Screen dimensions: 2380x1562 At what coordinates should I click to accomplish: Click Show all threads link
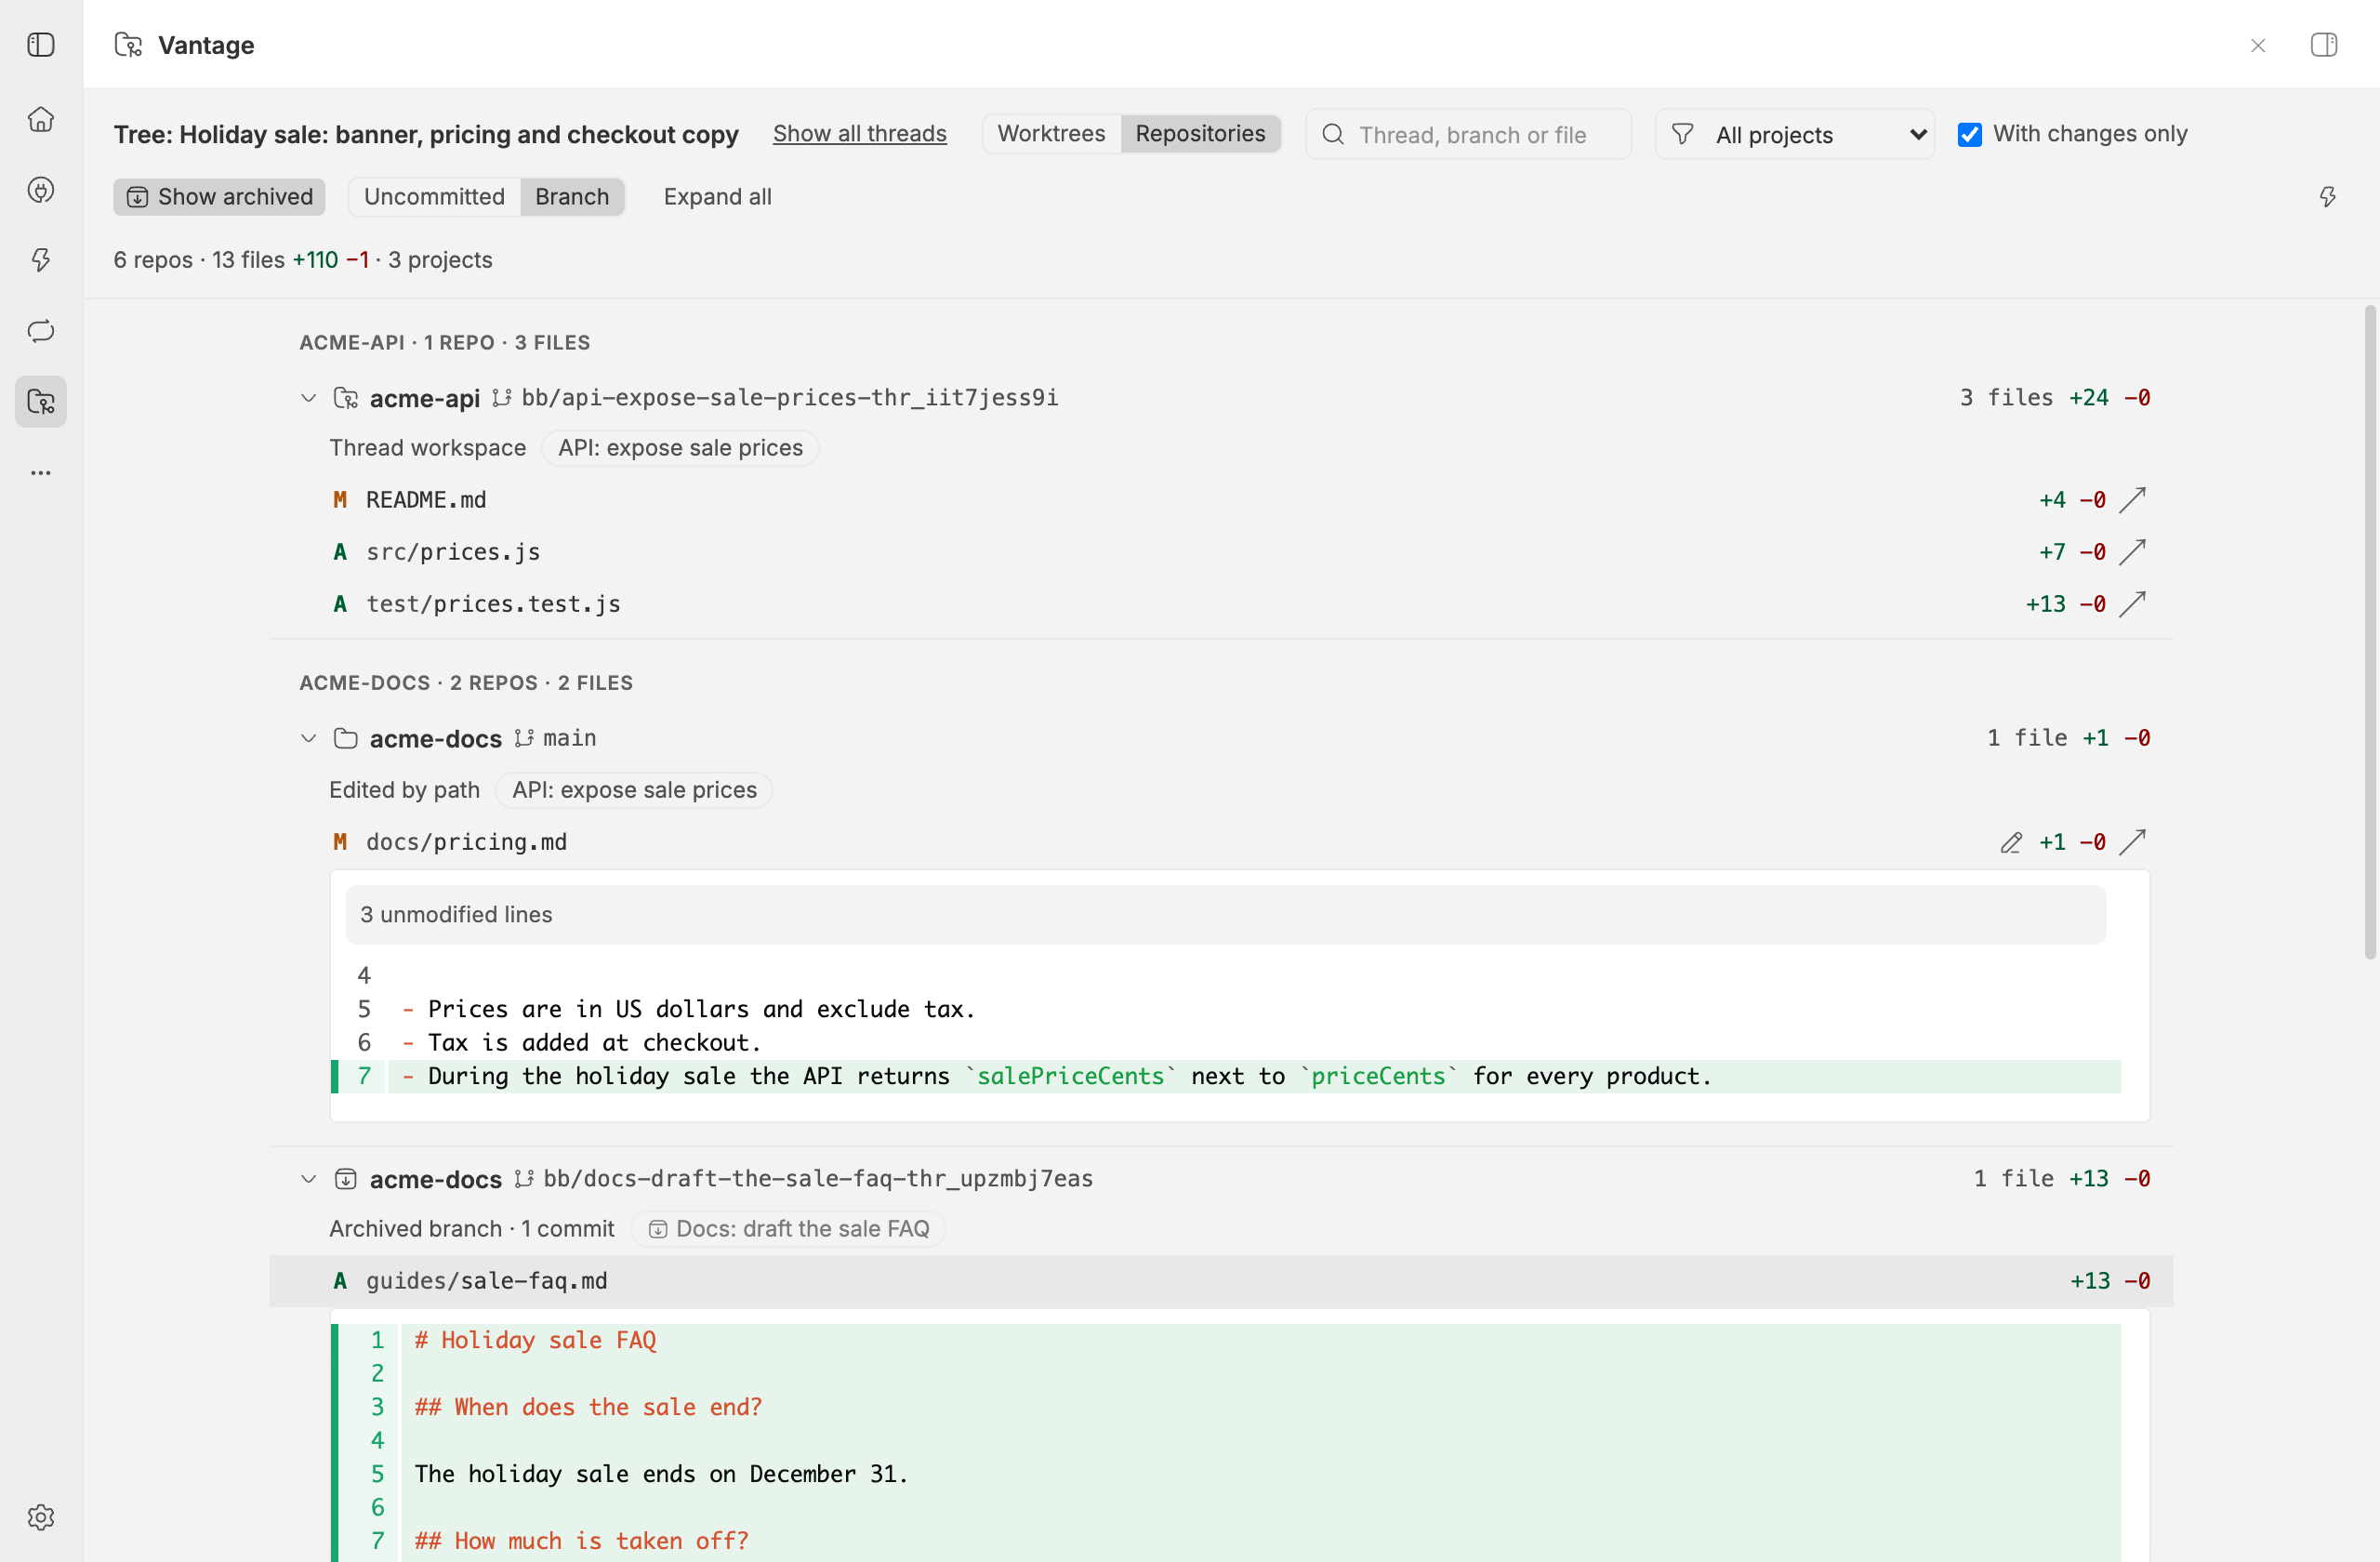click(859, 134)
